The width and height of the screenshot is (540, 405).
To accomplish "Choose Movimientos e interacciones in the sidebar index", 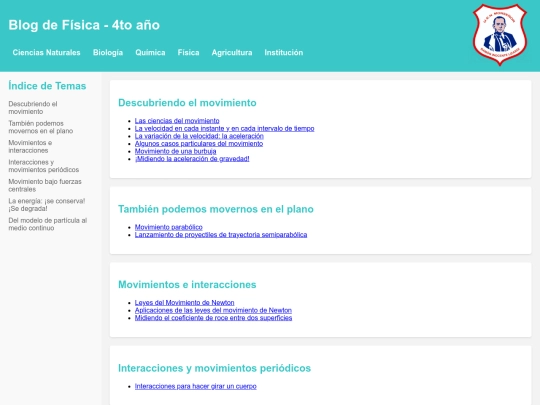I will click(x=30, y=146).
